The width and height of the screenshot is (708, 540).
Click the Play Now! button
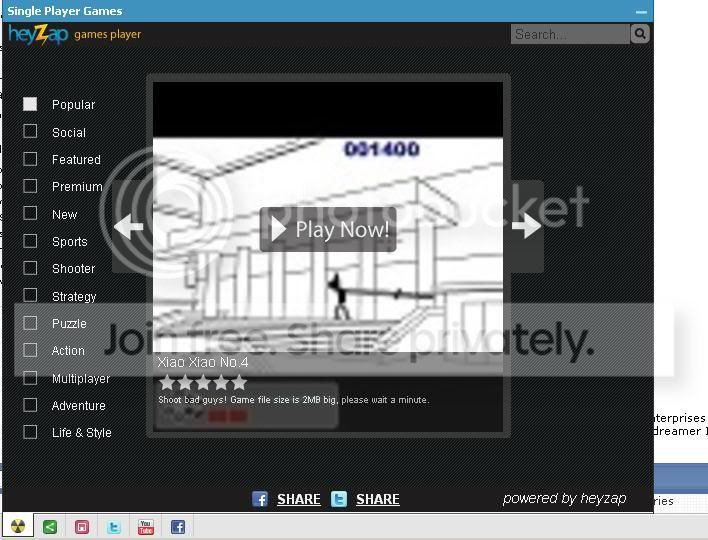click(328, 229)
